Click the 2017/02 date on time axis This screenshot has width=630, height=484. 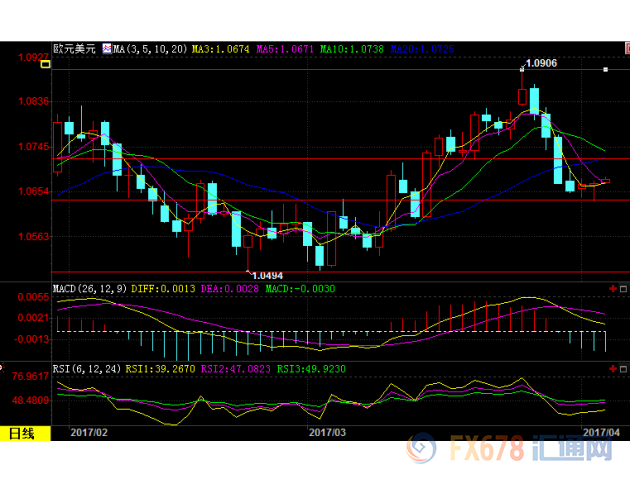pyautogui.click(x=89, y=432)
